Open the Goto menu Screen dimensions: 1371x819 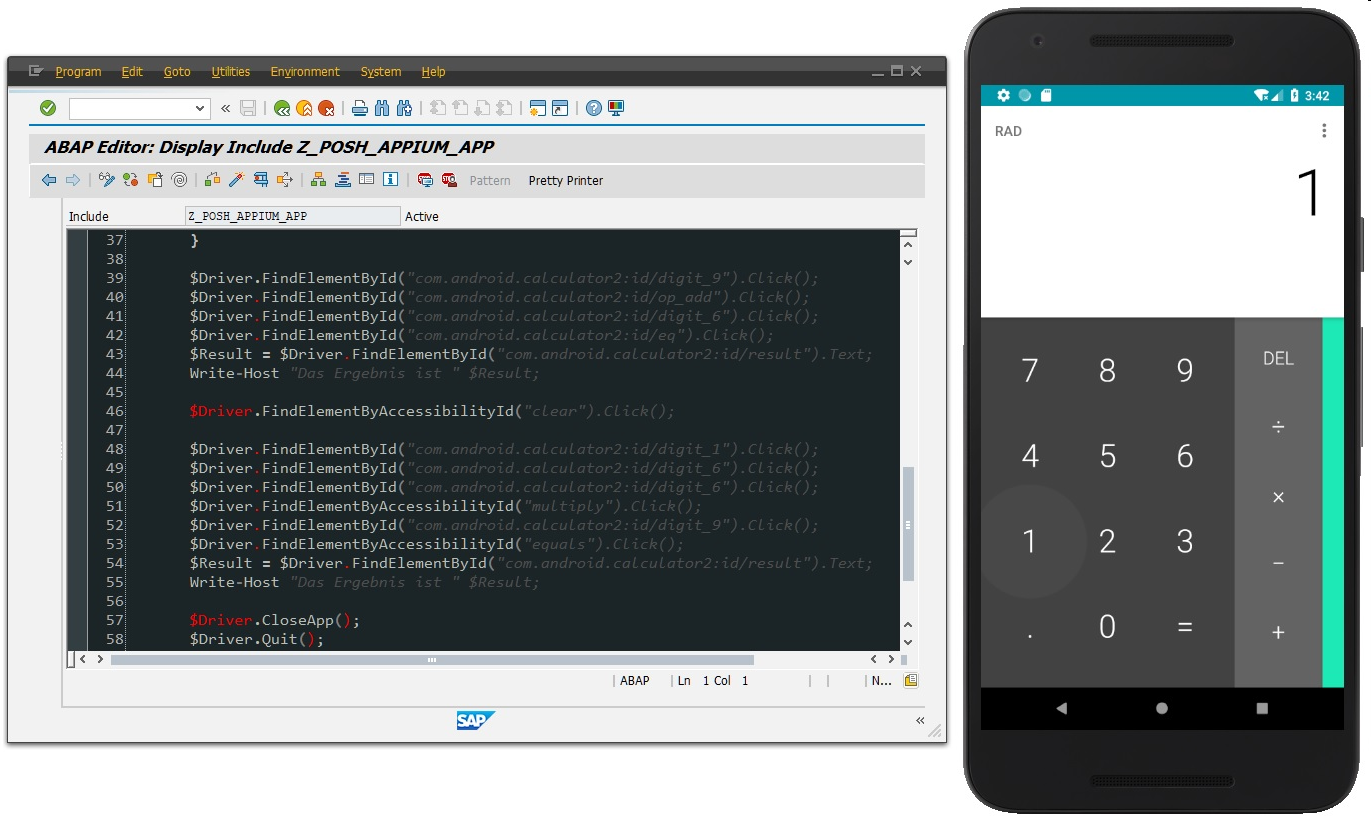pos(177,72)
